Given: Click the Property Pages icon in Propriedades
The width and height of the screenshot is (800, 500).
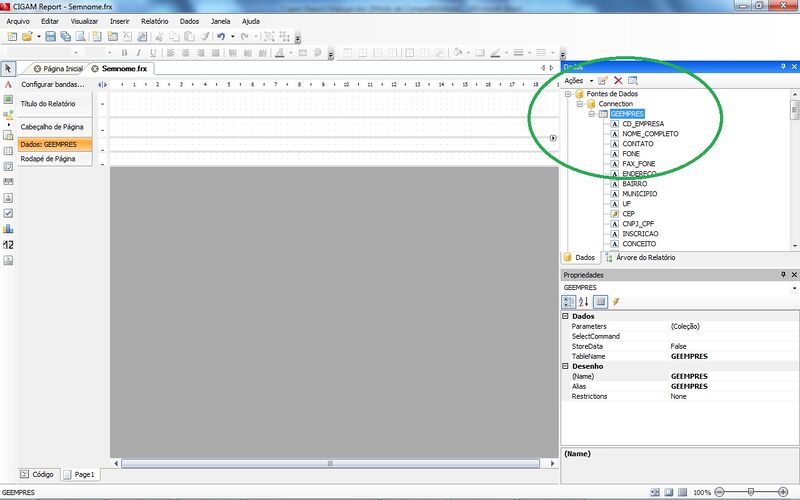Looking at the screenshot, I should point(601,302).
